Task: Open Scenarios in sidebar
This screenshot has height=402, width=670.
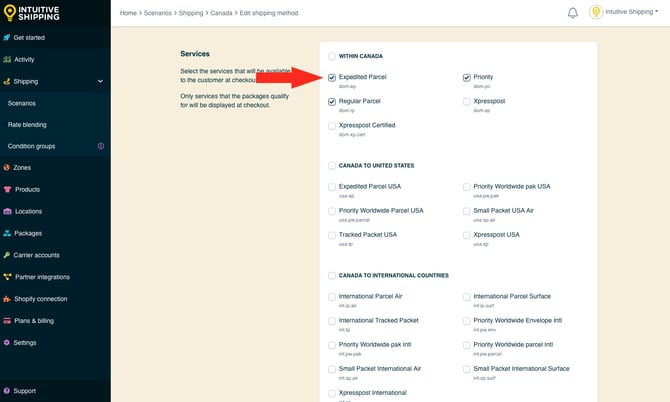Action: coord(22,103)
